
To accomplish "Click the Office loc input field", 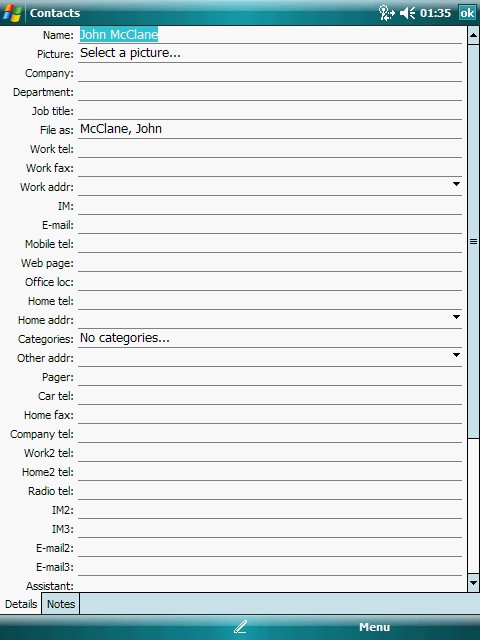I will tap(270, 282).
